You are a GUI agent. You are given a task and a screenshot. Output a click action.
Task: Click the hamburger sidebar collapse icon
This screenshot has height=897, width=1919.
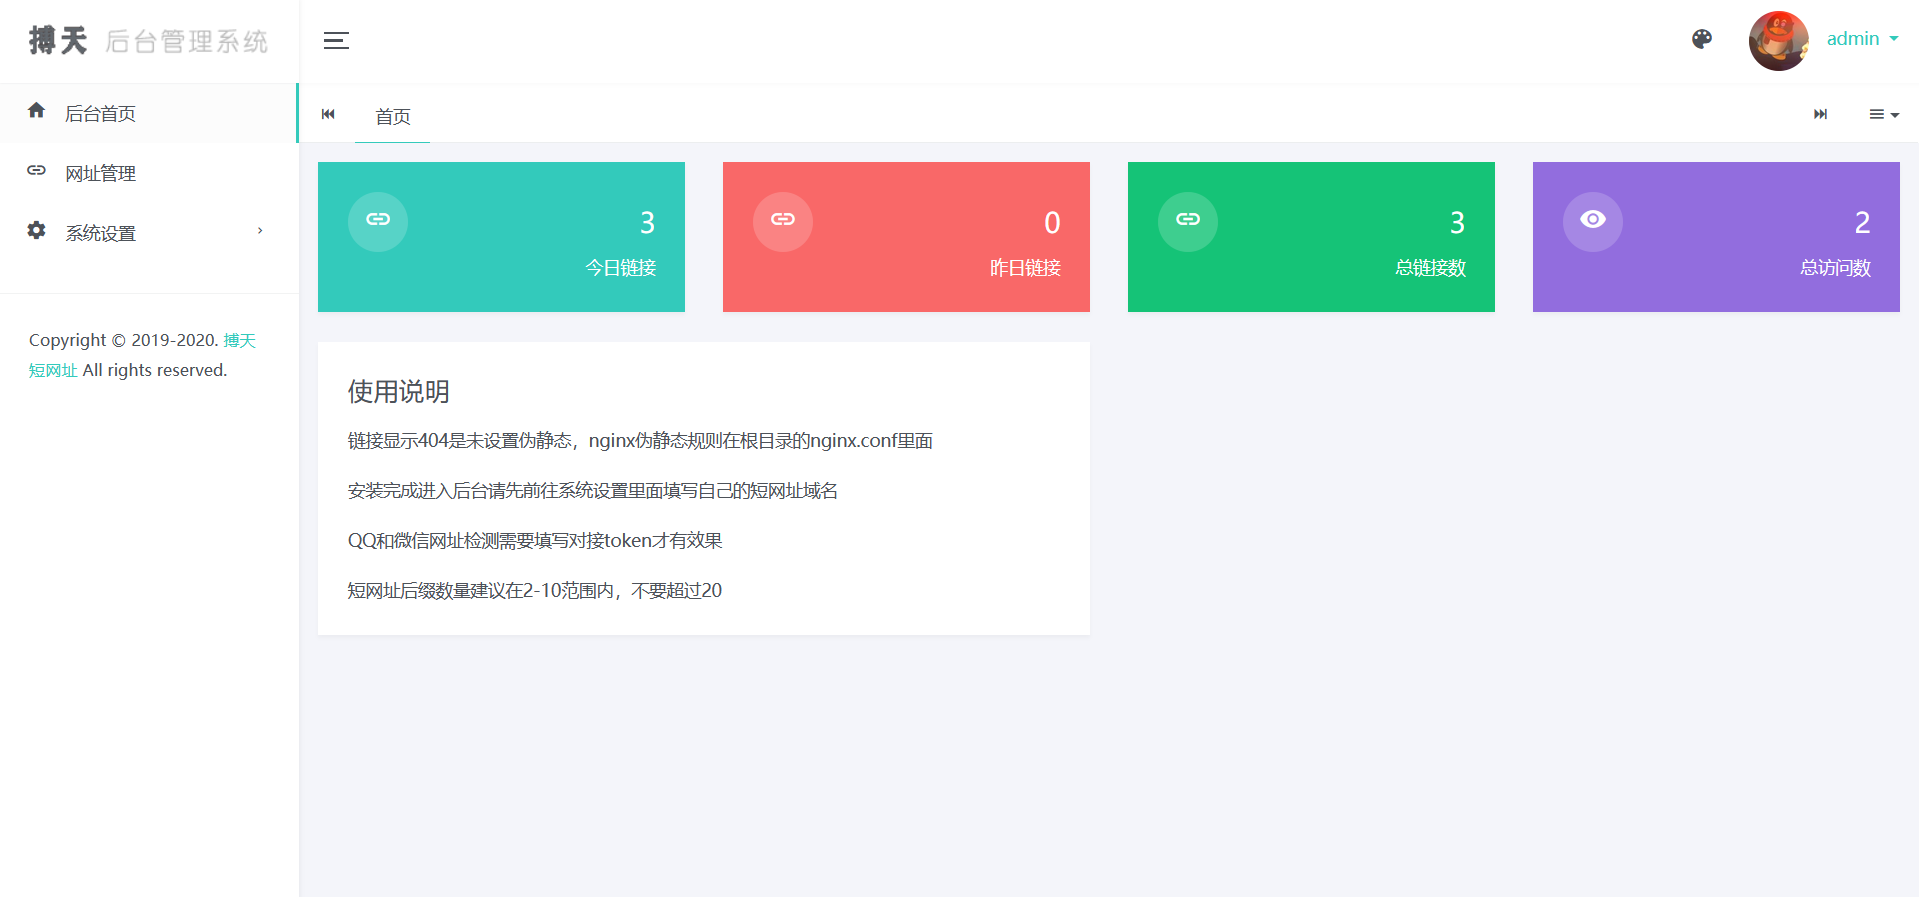(x=336, y=41)
